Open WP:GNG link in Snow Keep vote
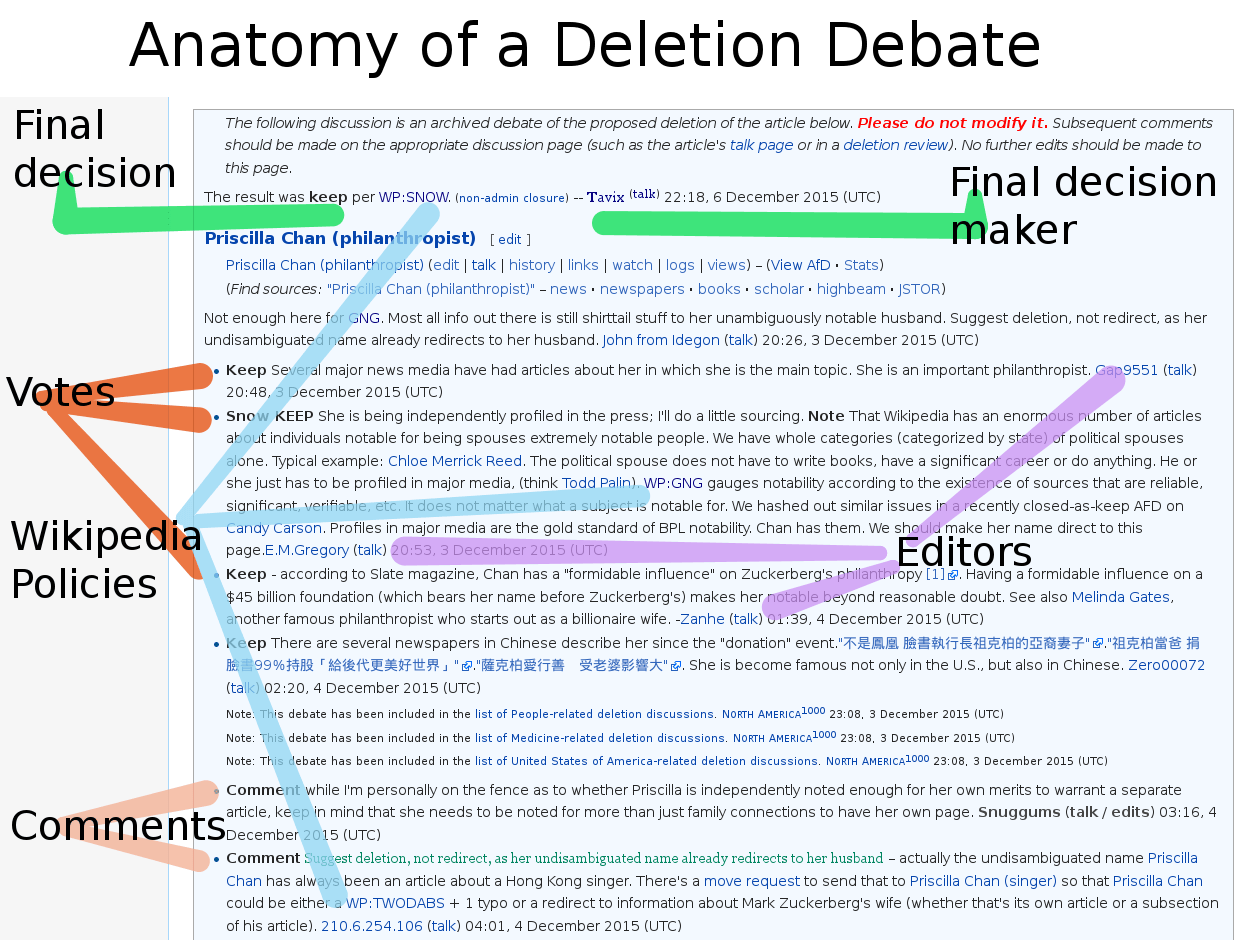The width and height of the screenshot is (1245, 940). [x=673, y=483]
